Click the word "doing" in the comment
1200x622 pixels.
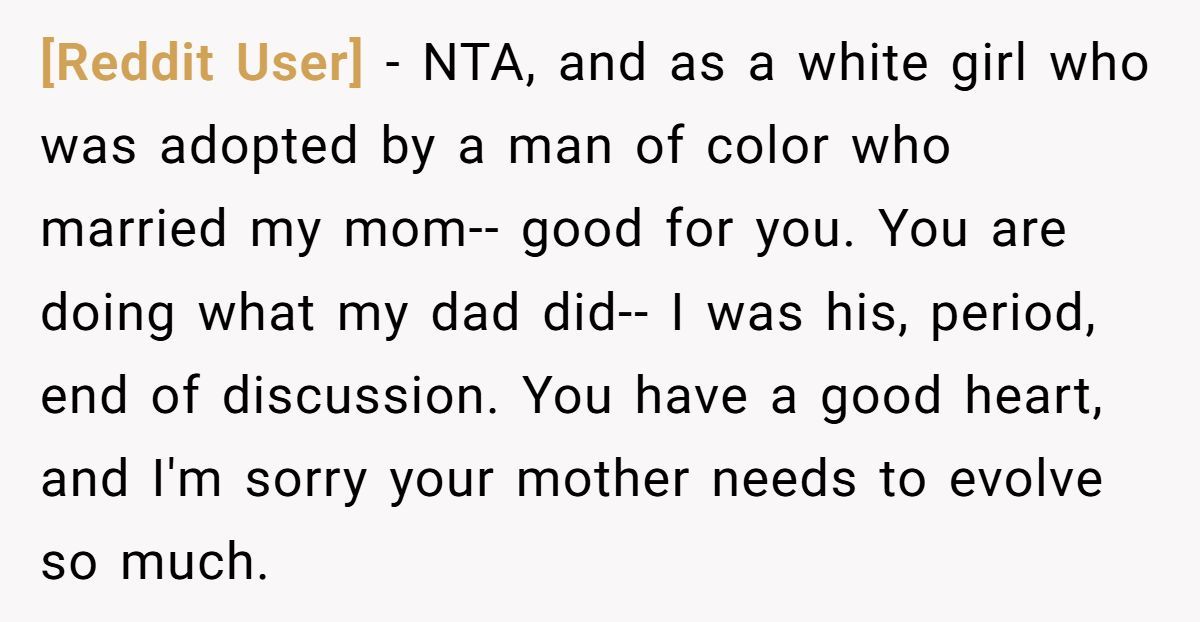tap(110, 313)
